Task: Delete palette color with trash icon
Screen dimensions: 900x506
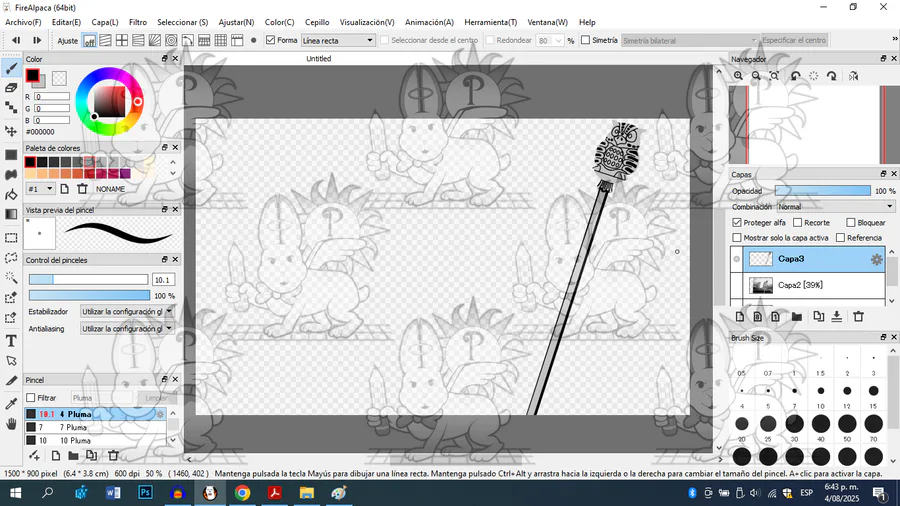Action: [83, 189]
